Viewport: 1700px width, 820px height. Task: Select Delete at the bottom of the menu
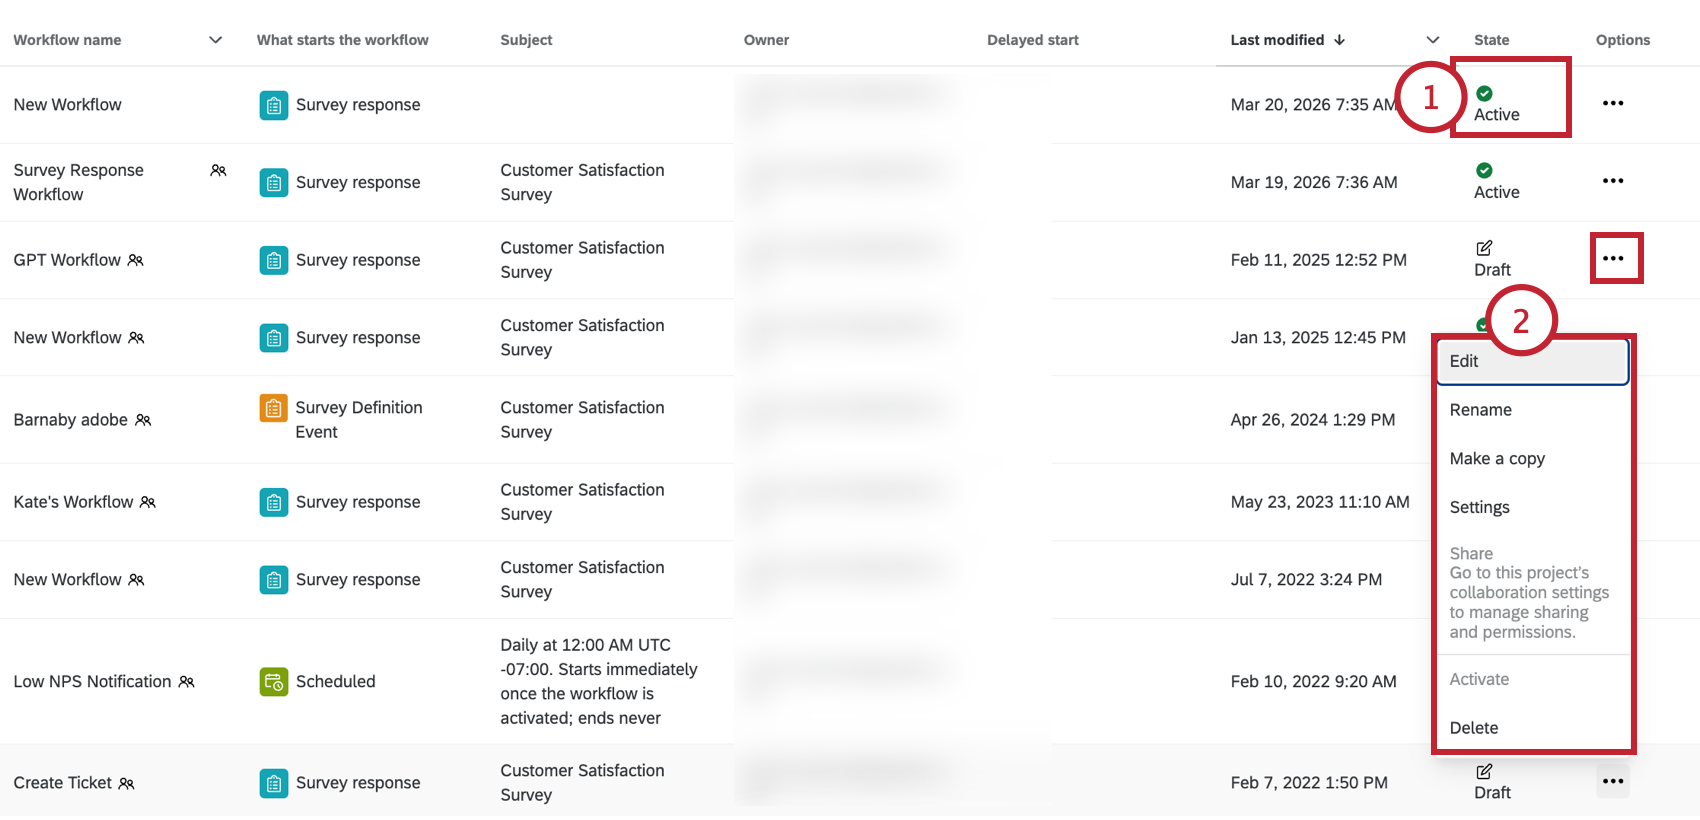point(1473,727)
